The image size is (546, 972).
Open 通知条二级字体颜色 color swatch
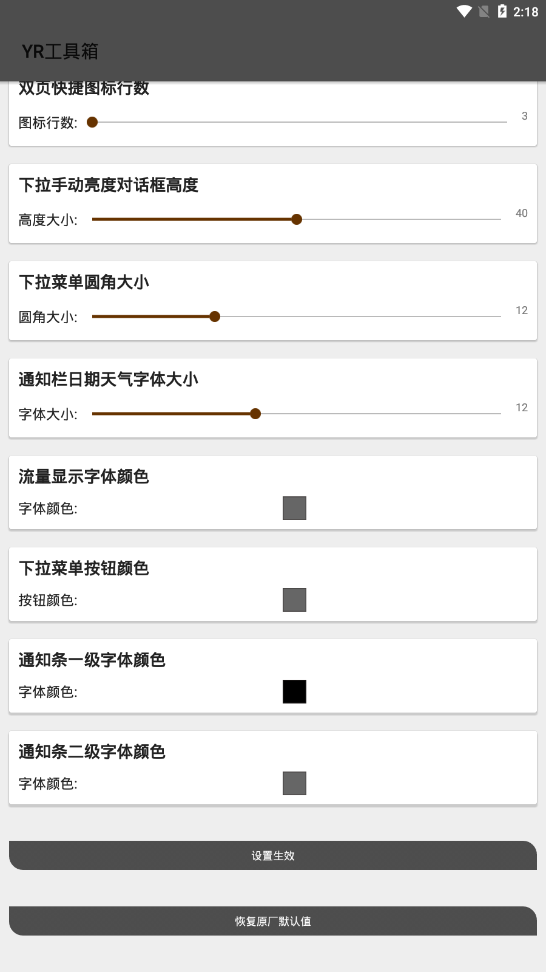(x=294, y=783)
